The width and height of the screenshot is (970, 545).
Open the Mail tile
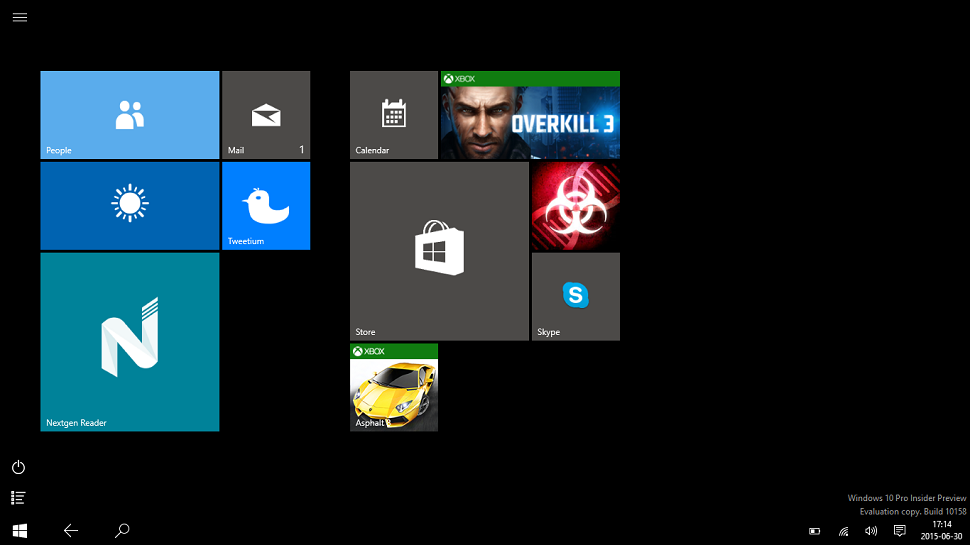click(265, 115)
